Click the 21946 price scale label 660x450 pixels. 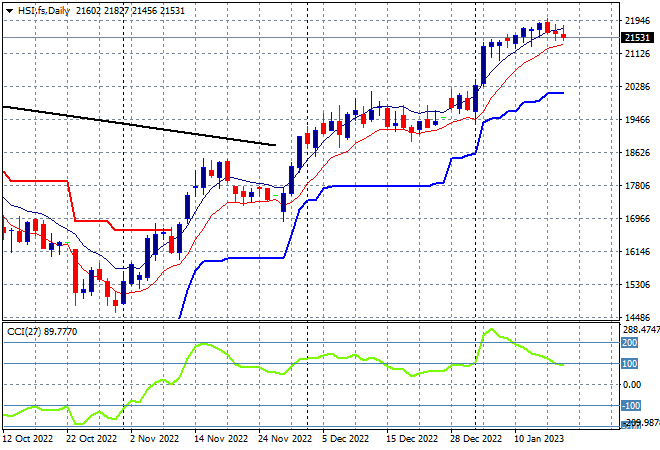(637, 20)
